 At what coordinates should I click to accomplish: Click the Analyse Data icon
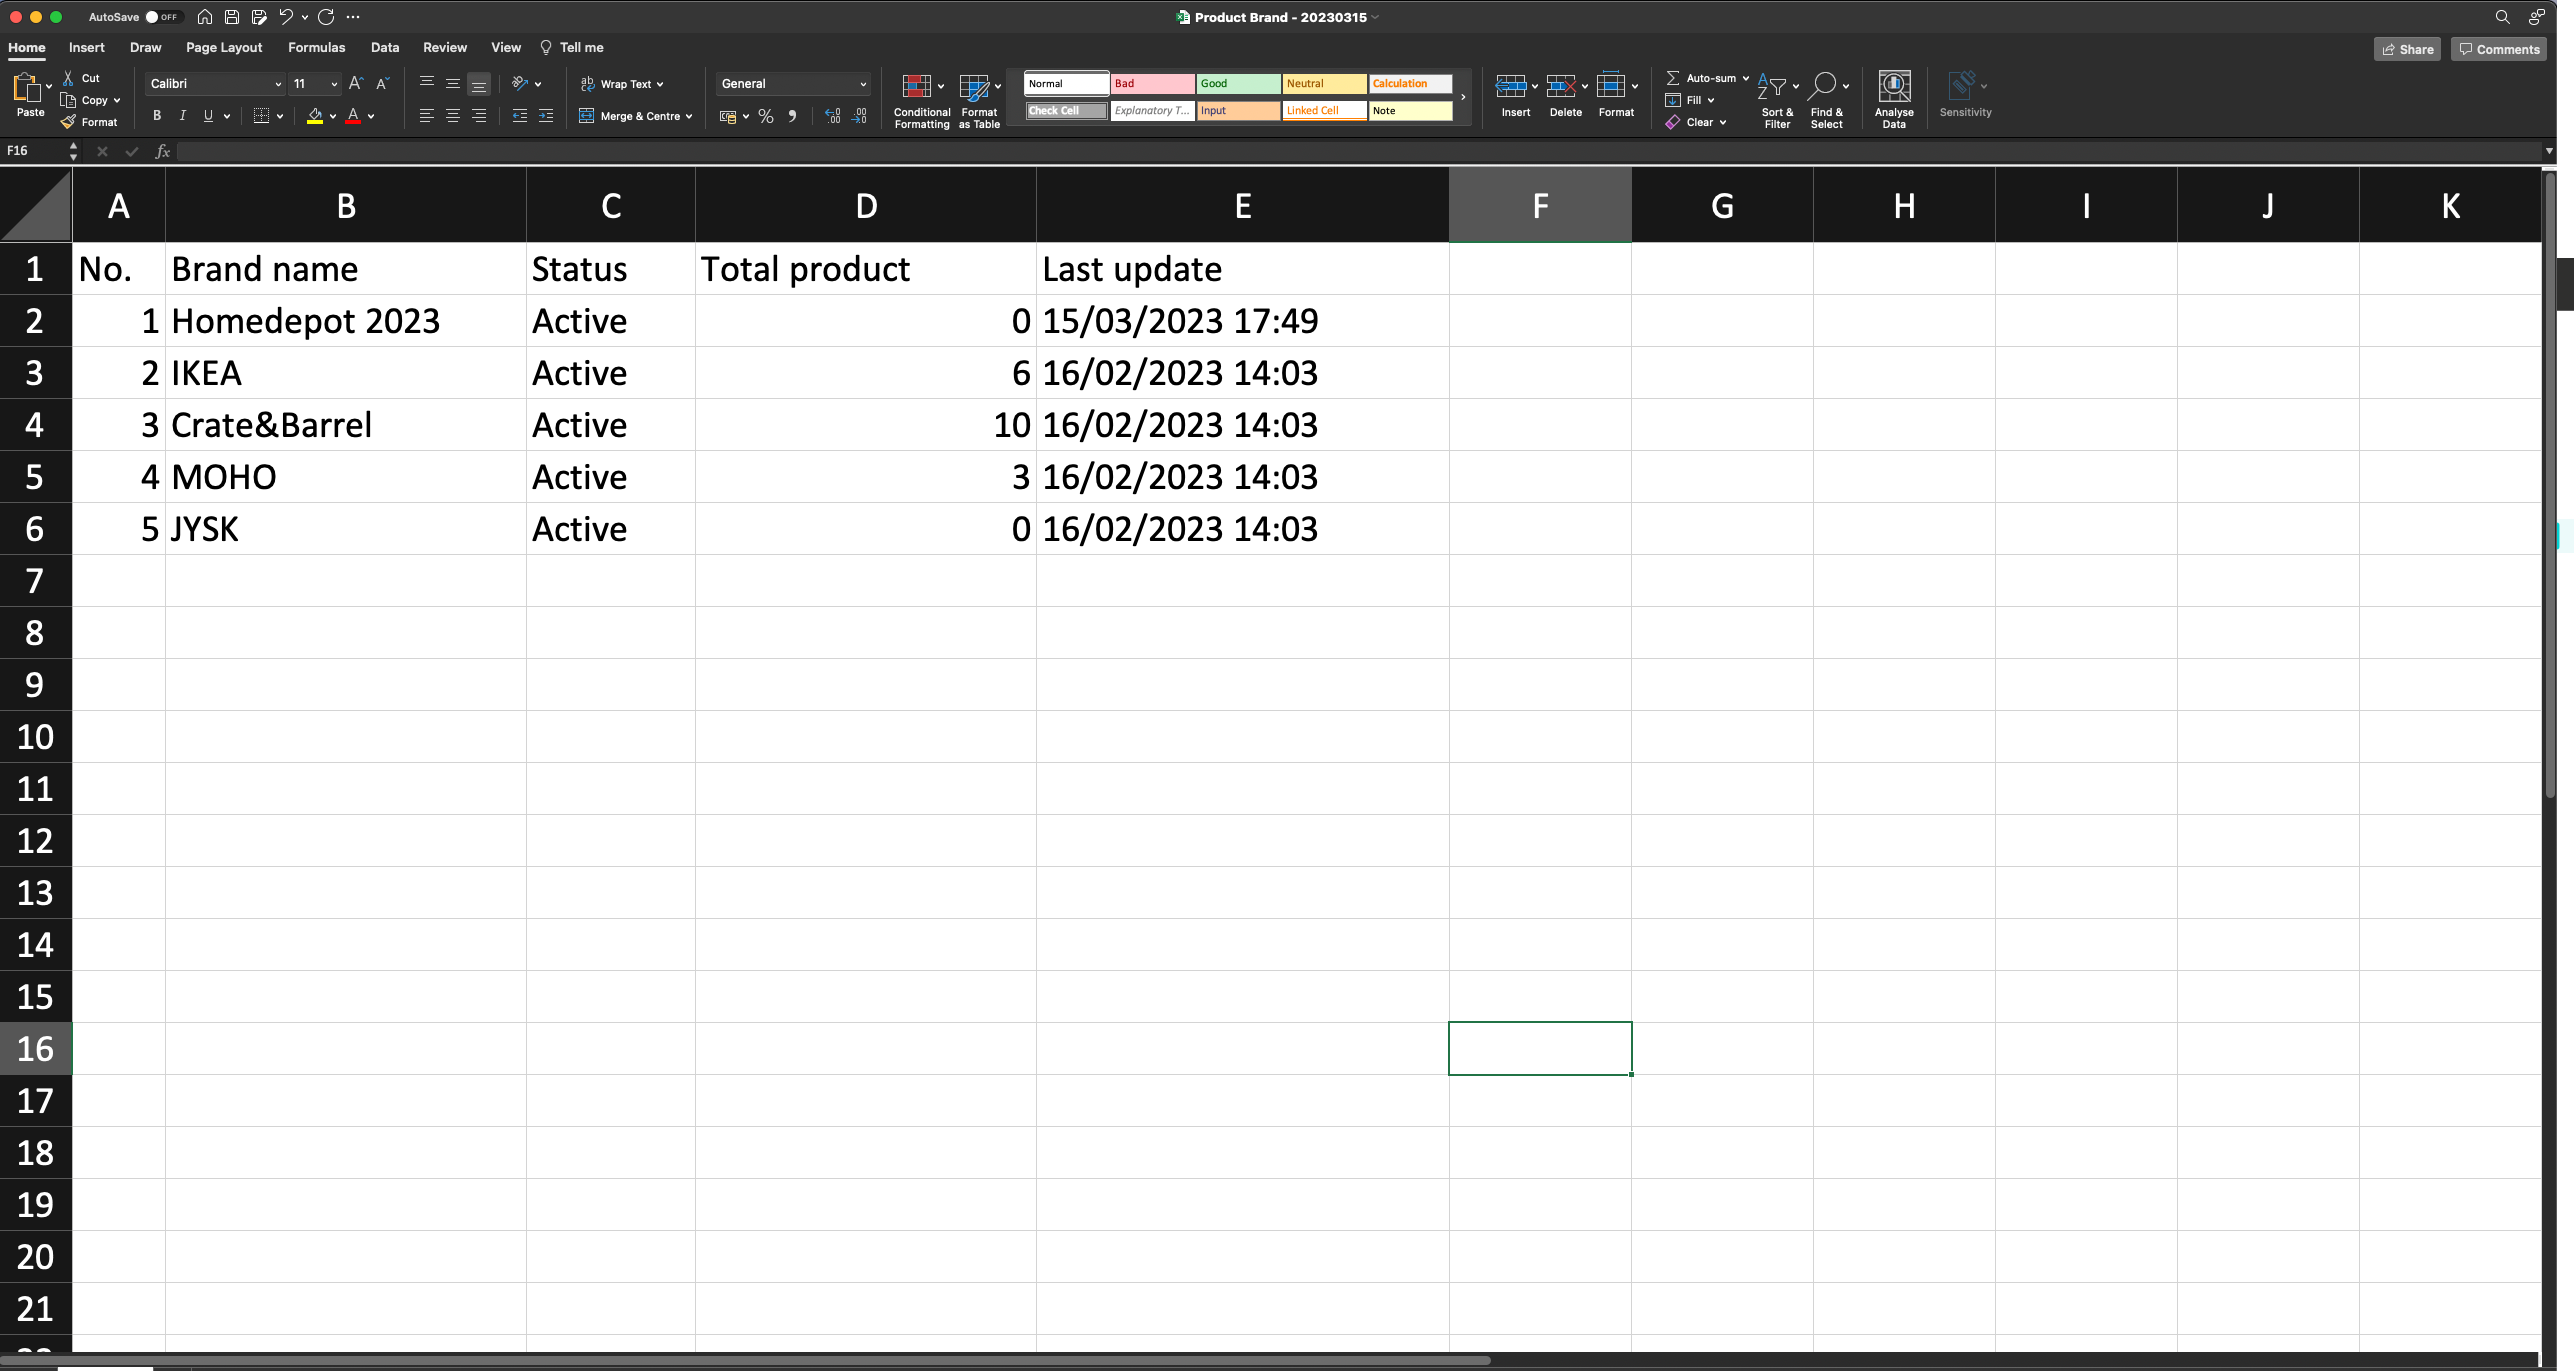click(1893, 87)
